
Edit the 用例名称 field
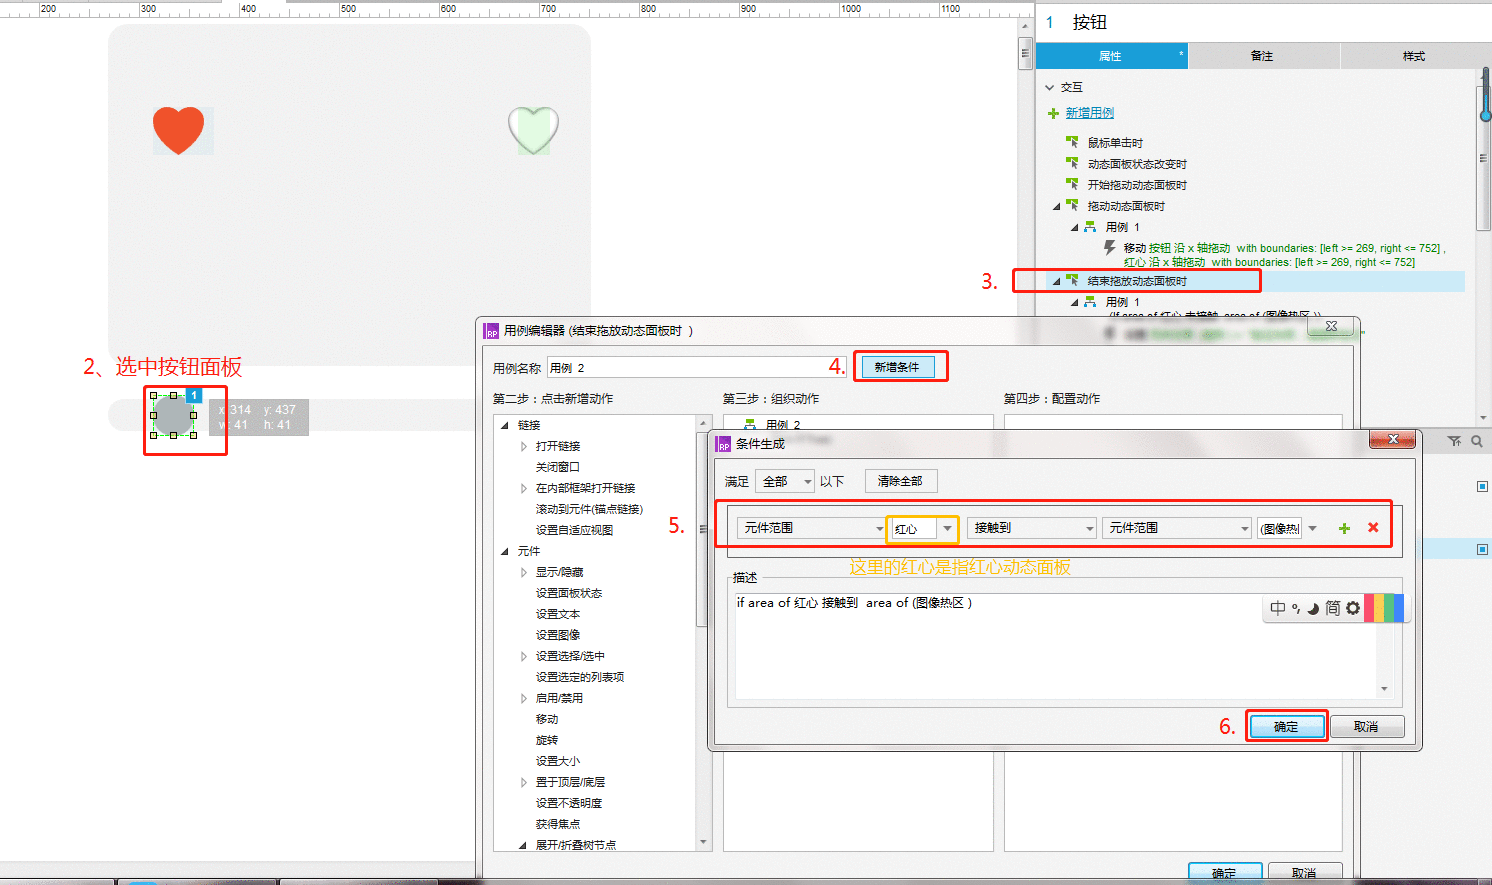point(696,368)
